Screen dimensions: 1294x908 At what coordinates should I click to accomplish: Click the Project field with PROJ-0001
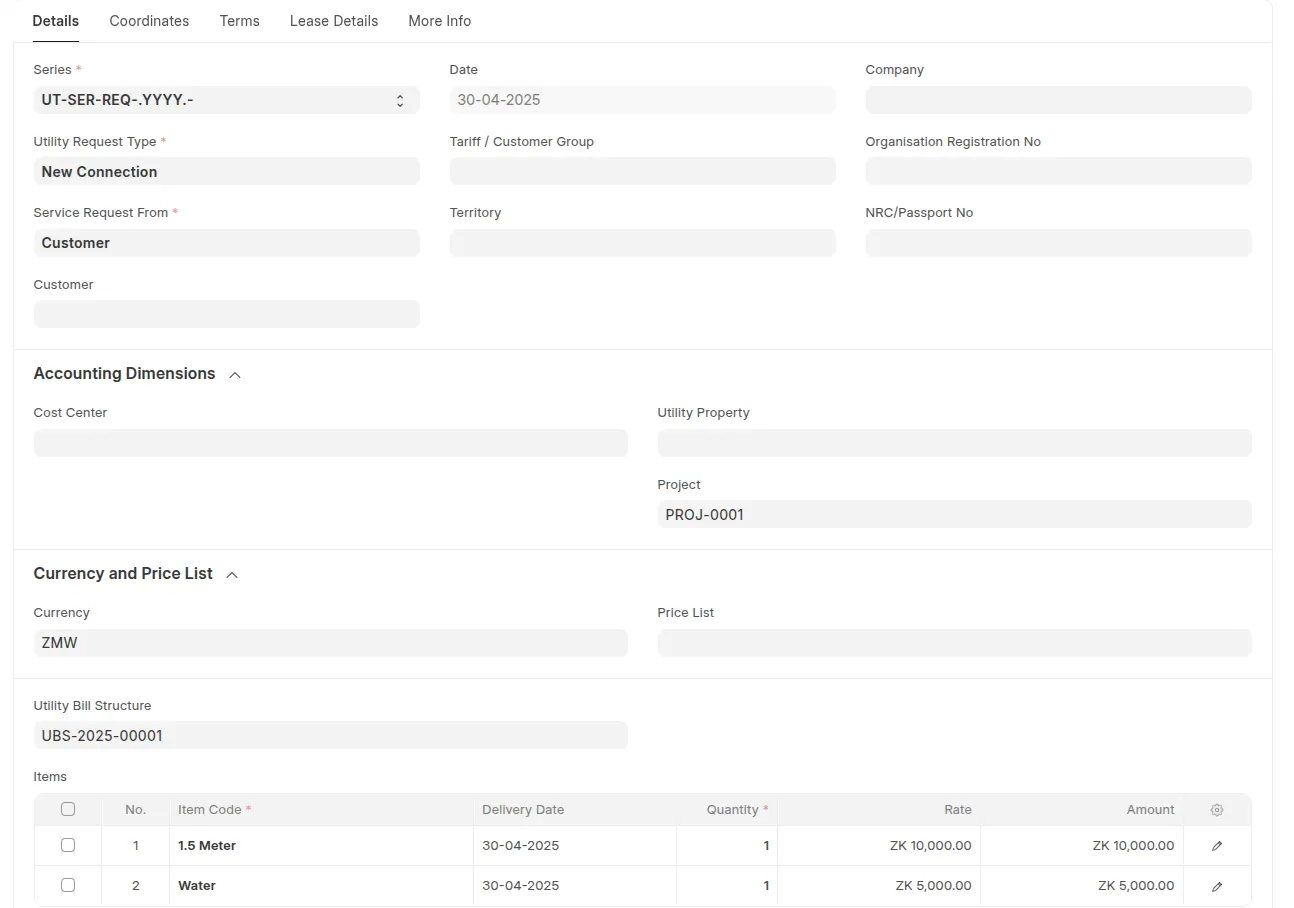(954, 514)
